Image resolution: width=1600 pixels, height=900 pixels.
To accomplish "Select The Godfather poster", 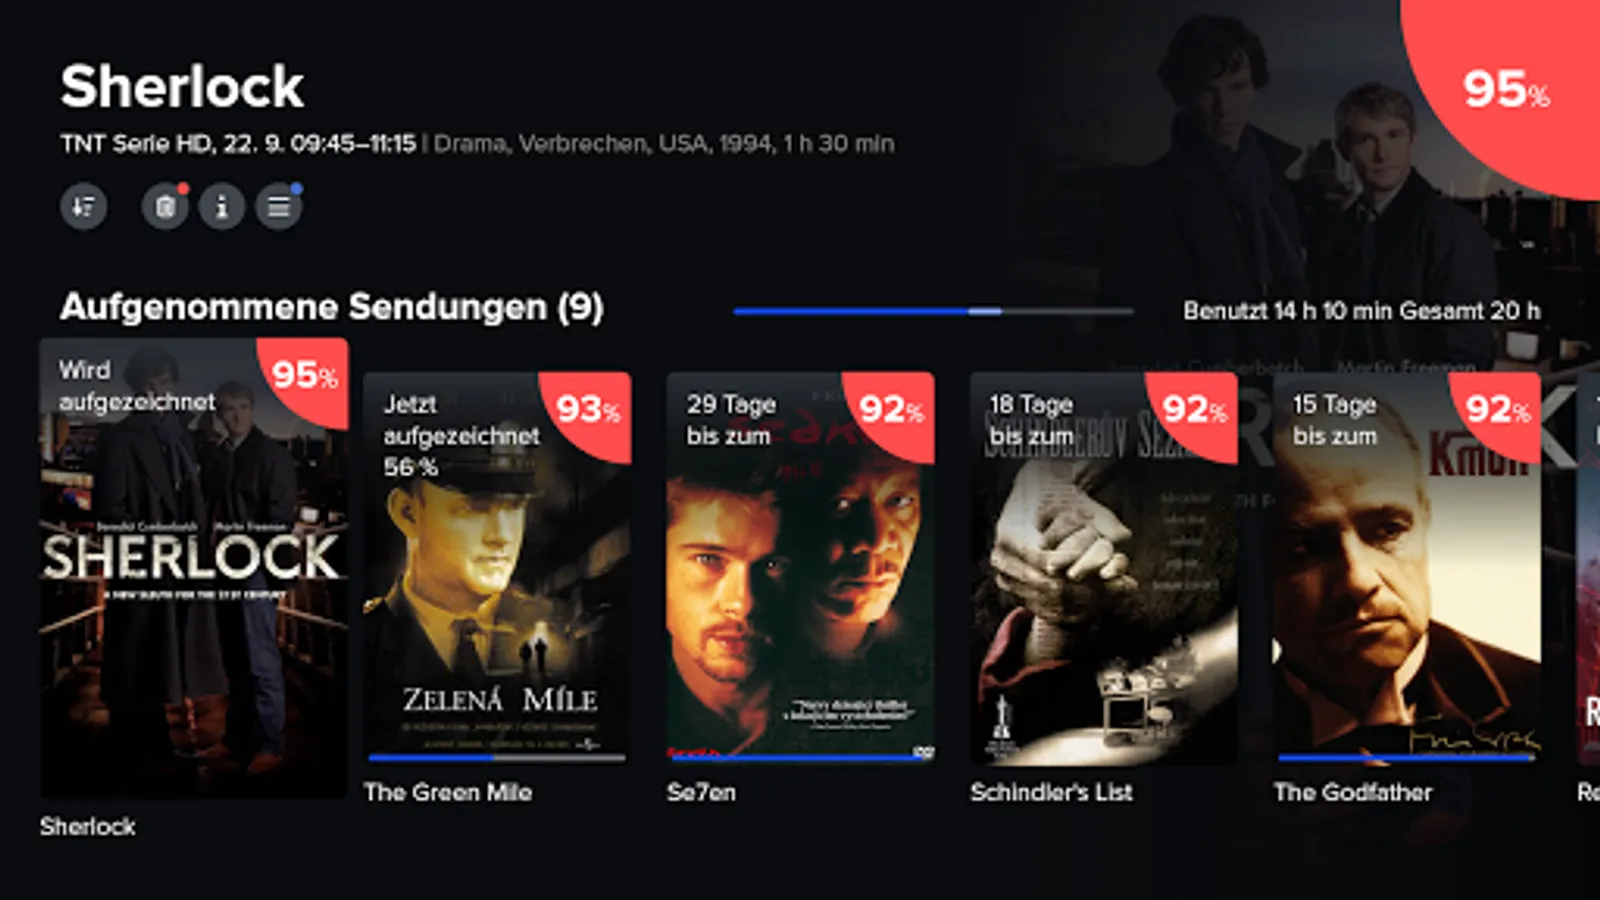I will pos(1407,568).
